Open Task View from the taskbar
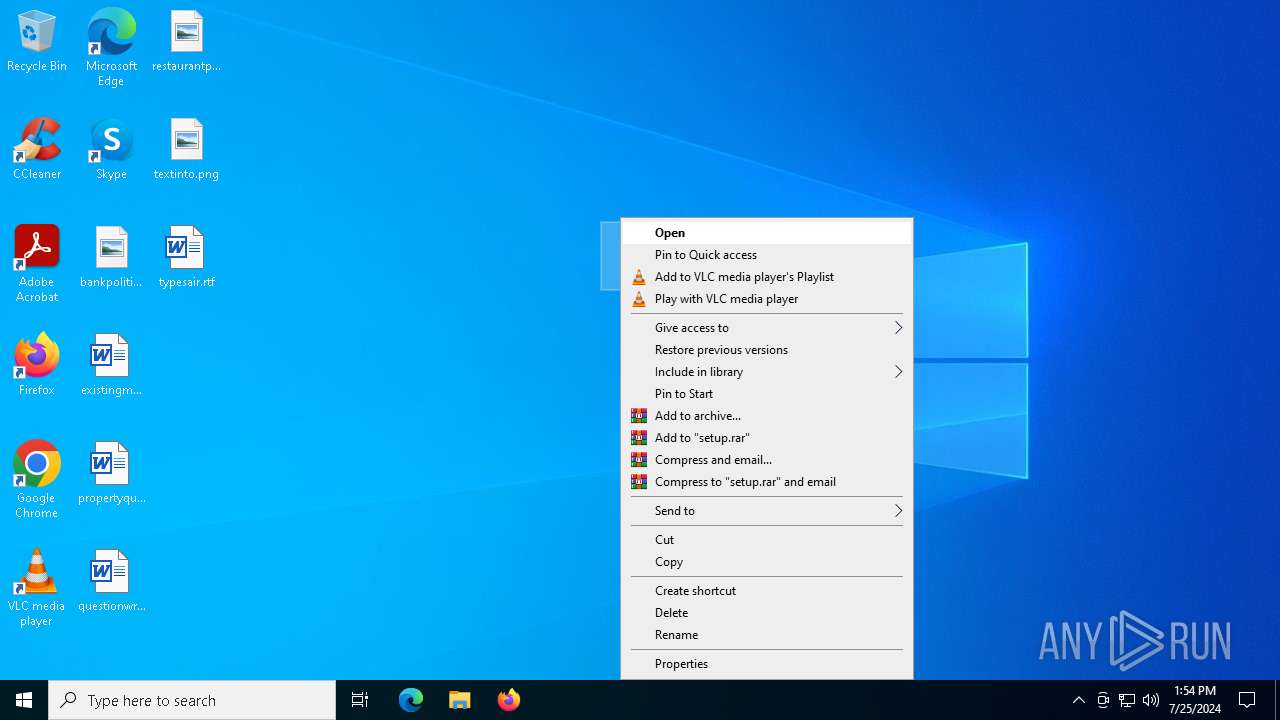1280x720 pixels. click(360, 700)
